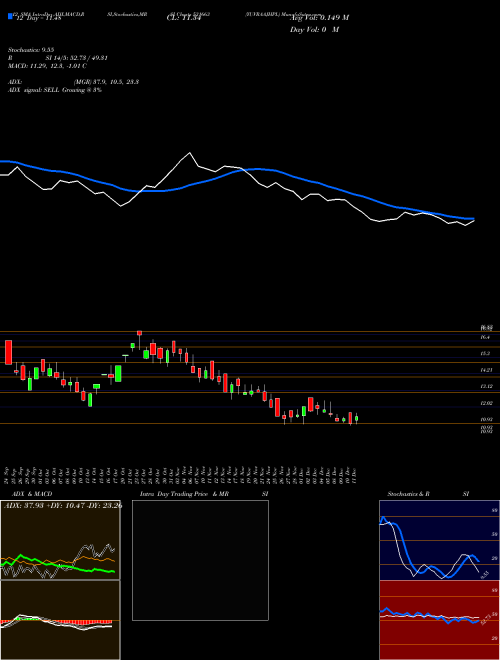The image size is (500, 660).
Task: Click the 14.21 price axis label
Action: (x=486, y=370)
